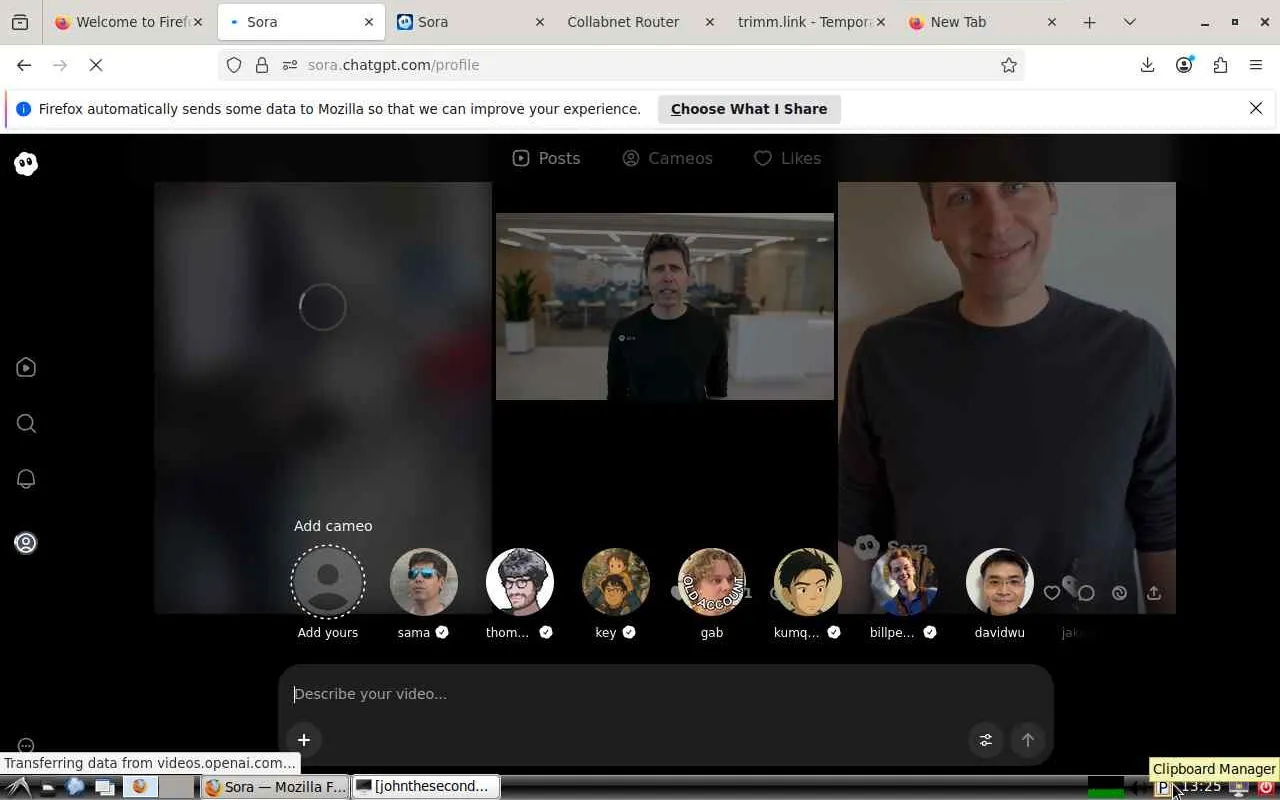The image size is (1280, 800).
Task: Select the davidwu cameo avatar
Action: (1000, 582)
